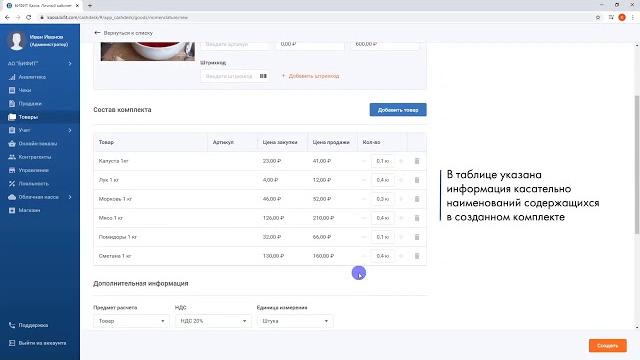The width and height of the screenshot is (640, 360).
Task: Delete the Капуста 1кг row
Action: coord(417,161)
